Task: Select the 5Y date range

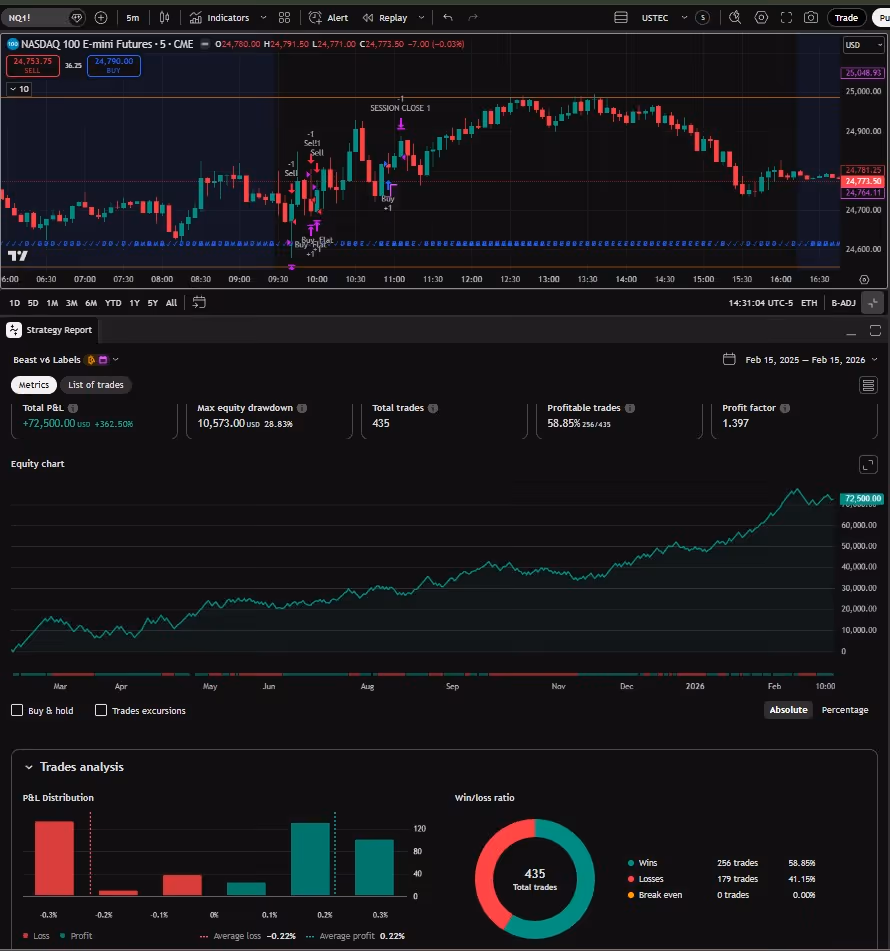Action: (x=153, y=303)
